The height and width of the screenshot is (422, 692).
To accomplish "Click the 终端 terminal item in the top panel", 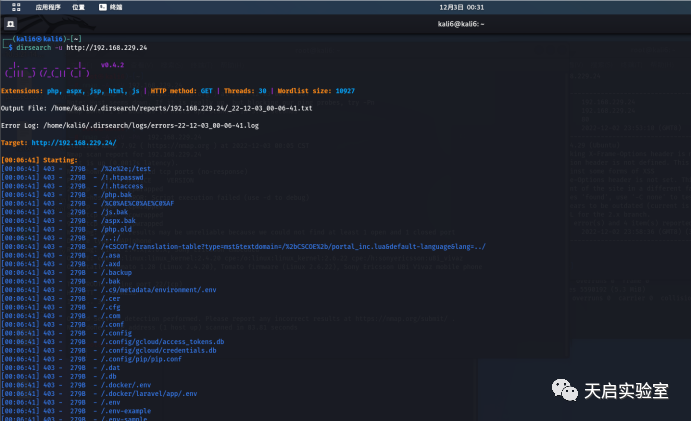I will pos(111,7).
